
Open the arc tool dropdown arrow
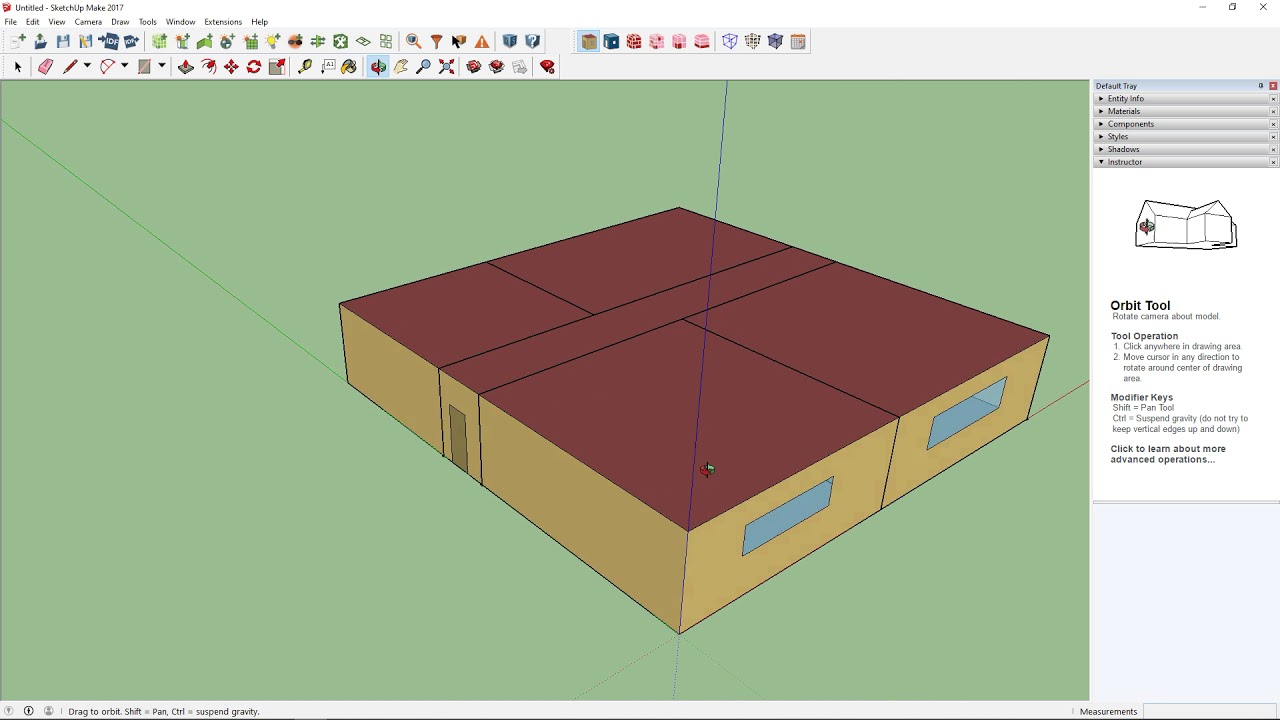tap(124, 67)
